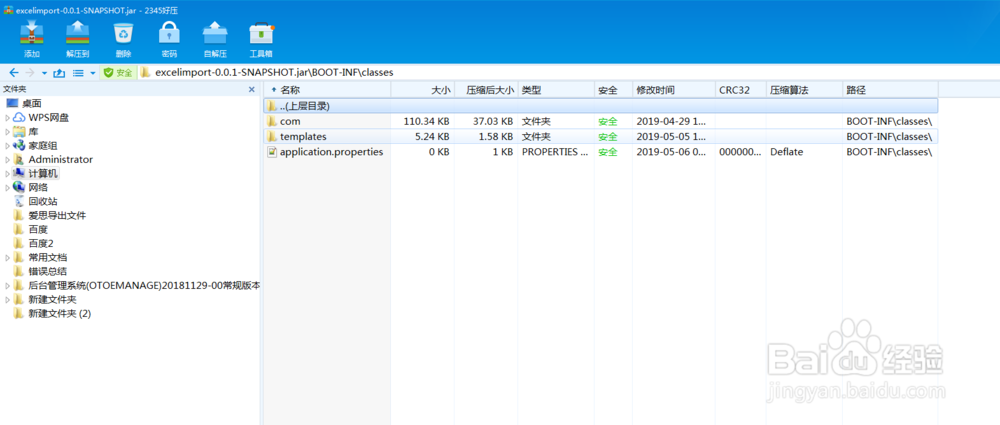Select the WPS网盘 cloud icon
This screenshot has height=425, width=1000.
click(19, 117)
